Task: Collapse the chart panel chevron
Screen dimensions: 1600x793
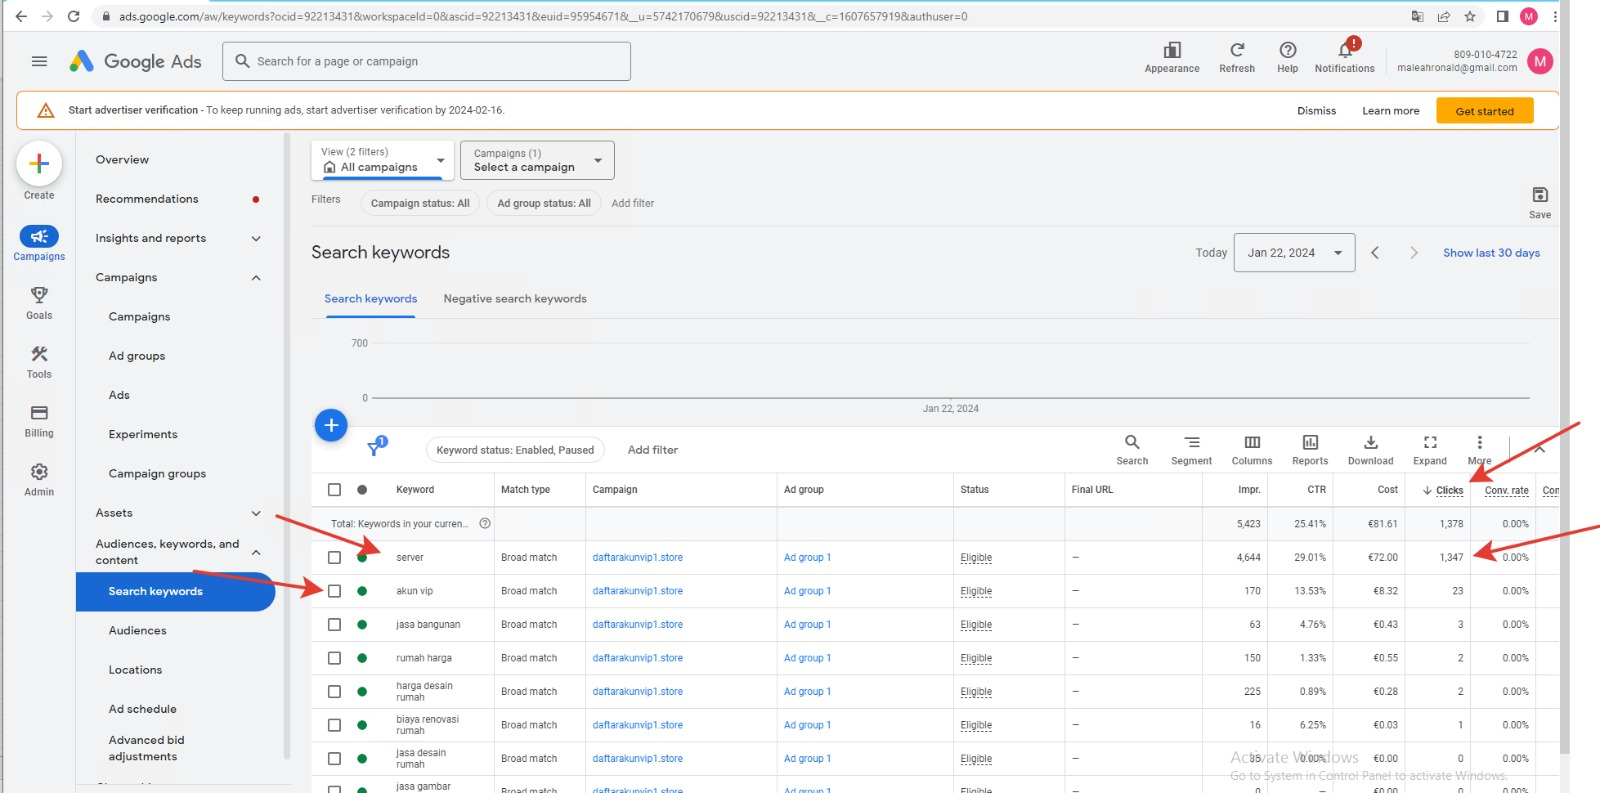Action: click(1540, 449)
